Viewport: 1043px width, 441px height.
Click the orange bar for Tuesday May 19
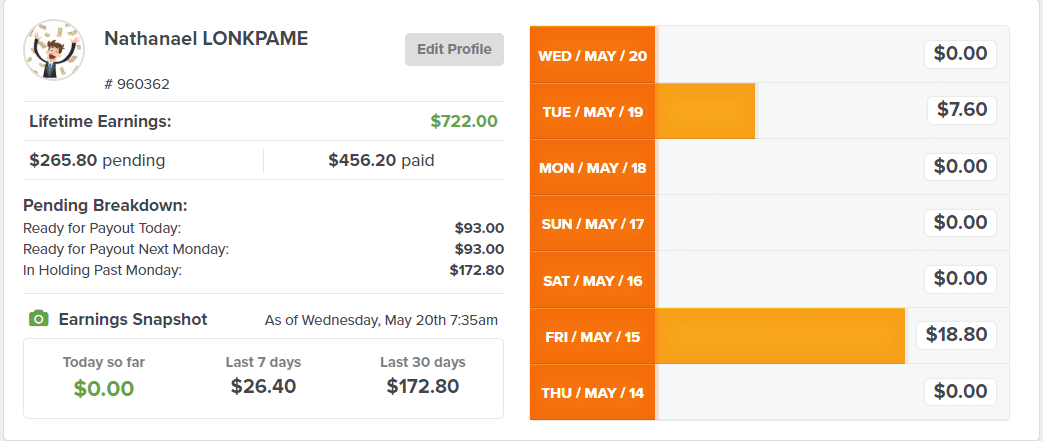[x=705, y=111]
